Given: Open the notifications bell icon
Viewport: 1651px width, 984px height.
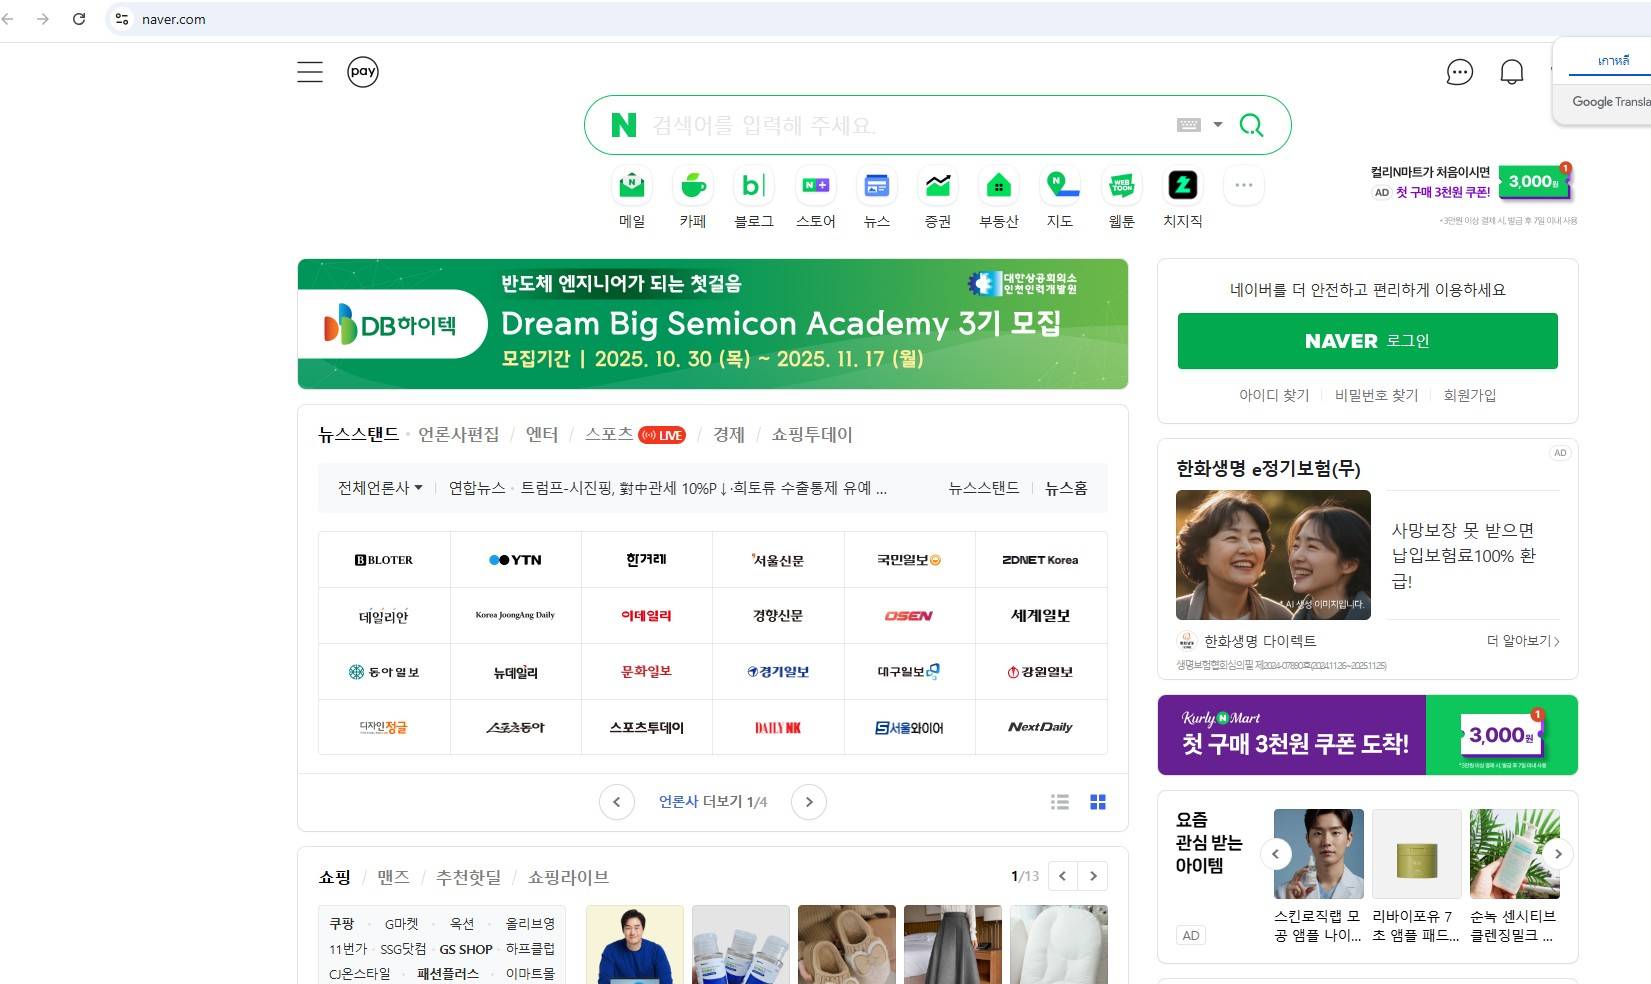Looking at the screenshot, I should click(x=1512, y=72).
